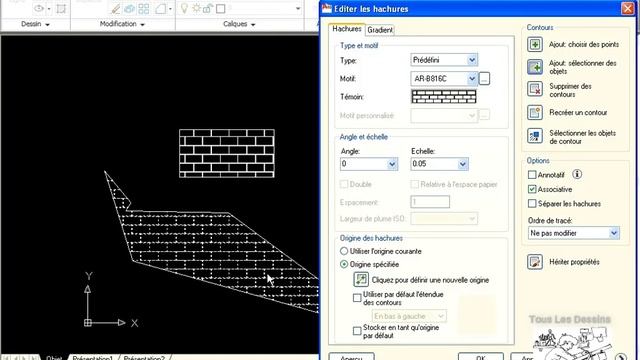Toggle the layer lightbulb on/off icon
640x360 pixels.
pos(184,9)
